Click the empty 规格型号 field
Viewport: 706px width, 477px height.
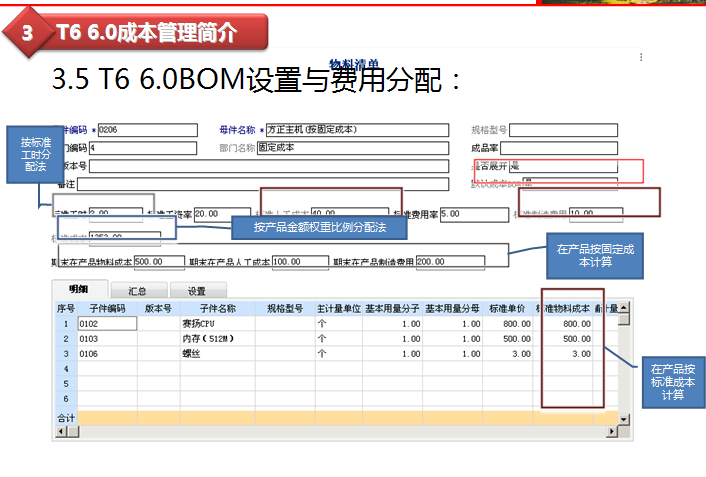click(563, 130)
